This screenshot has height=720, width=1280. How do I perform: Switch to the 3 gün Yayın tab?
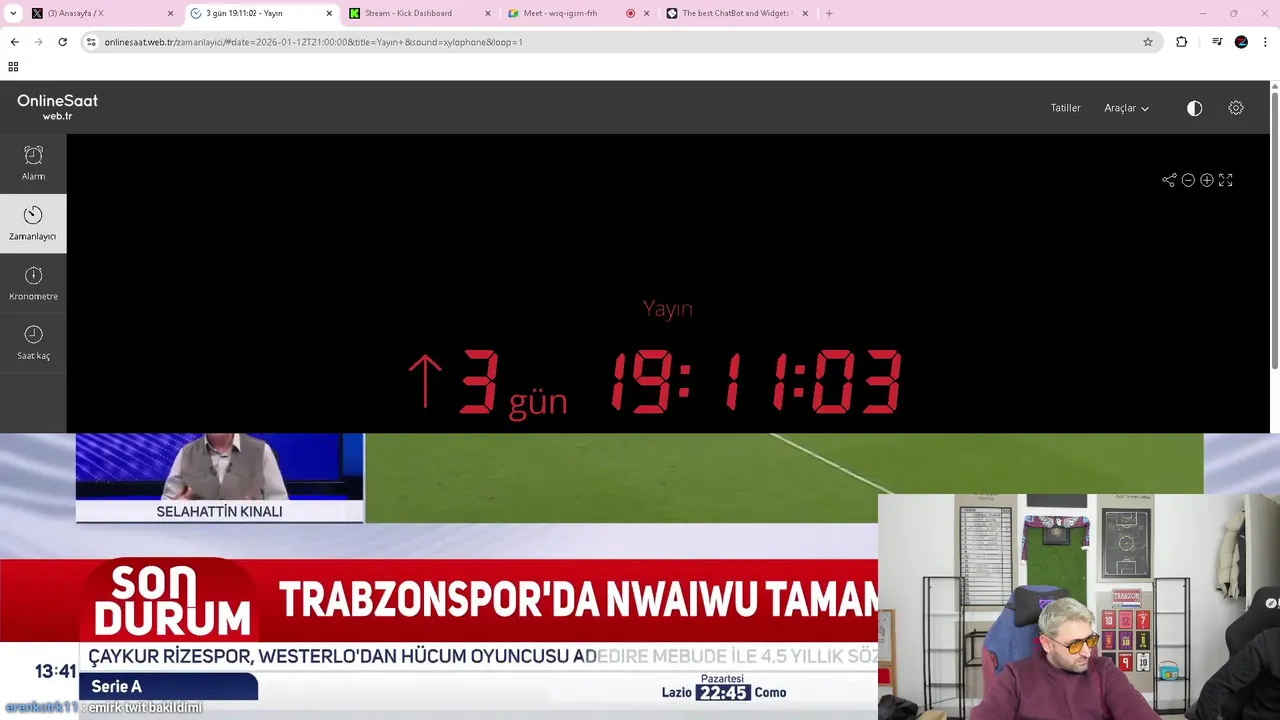[x=260, y=13]
